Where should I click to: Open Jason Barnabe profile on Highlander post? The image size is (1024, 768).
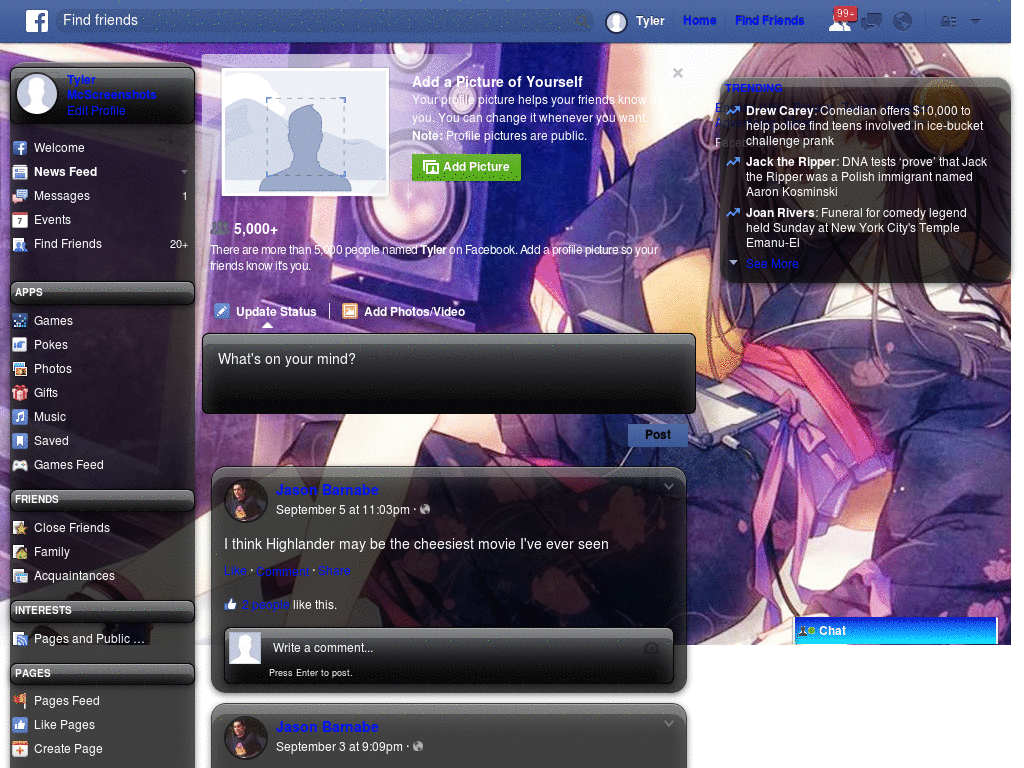[x=327, y=490]
